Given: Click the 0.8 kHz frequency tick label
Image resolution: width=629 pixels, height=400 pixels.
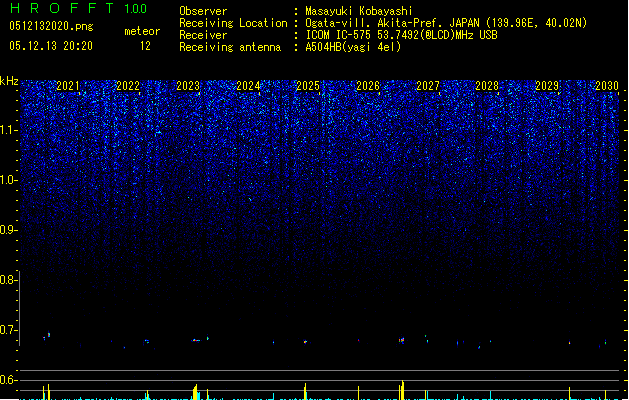Looking at the screenshot, I should (x=8, y=280).
